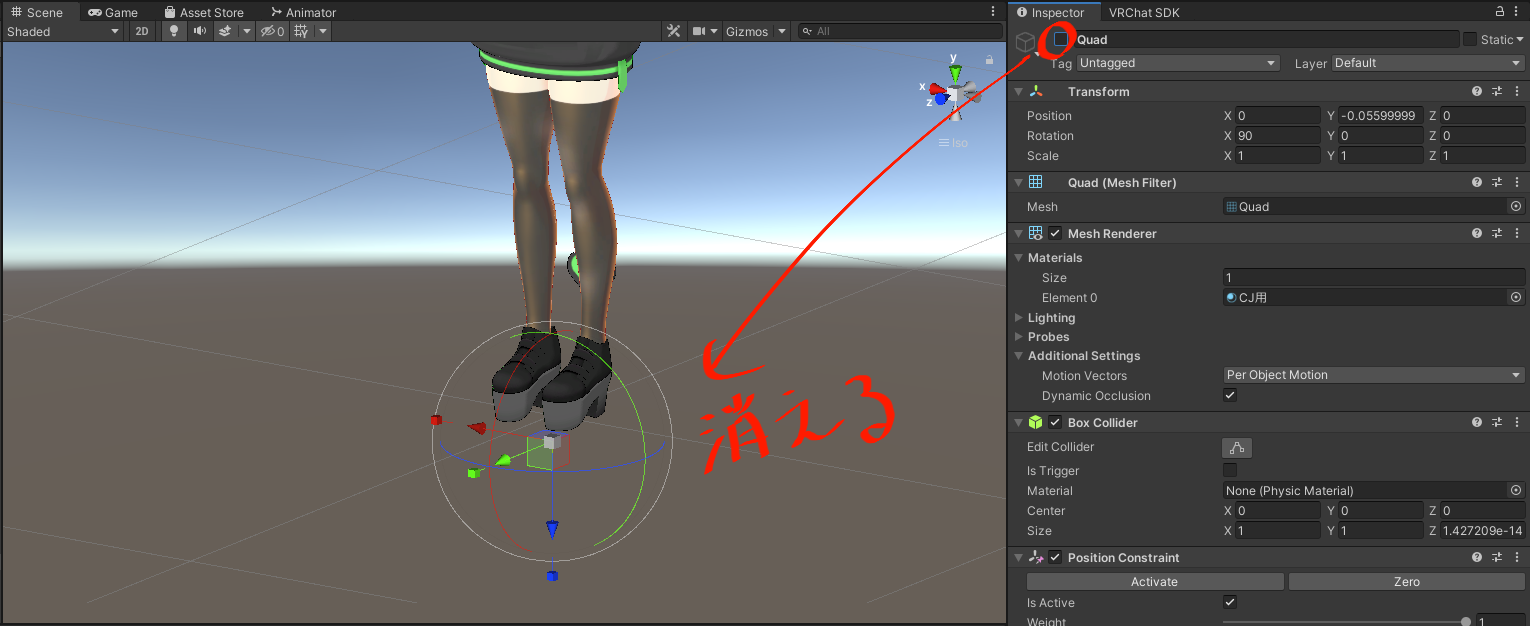
Task: Open Box Collider three-dot context menu
Action: click(x=1517, y=422)
